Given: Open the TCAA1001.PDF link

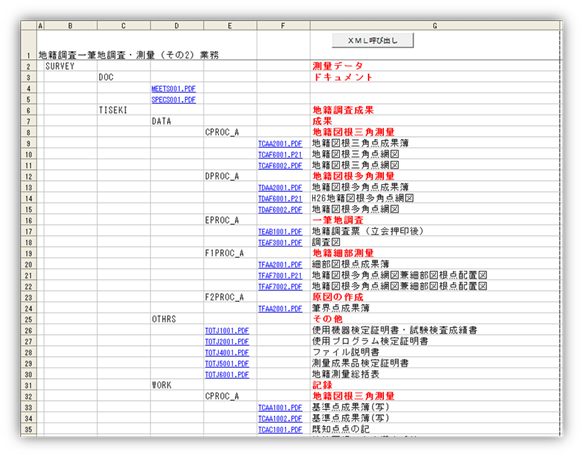Looking at the screenshot, I should [x=280, y=408].
